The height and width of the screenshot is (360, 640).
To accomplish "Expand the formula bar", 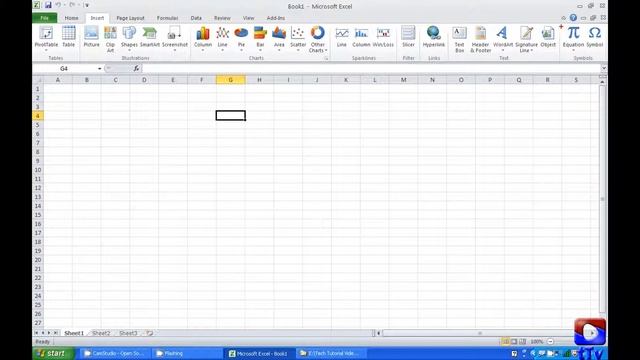I will point(604,68).
